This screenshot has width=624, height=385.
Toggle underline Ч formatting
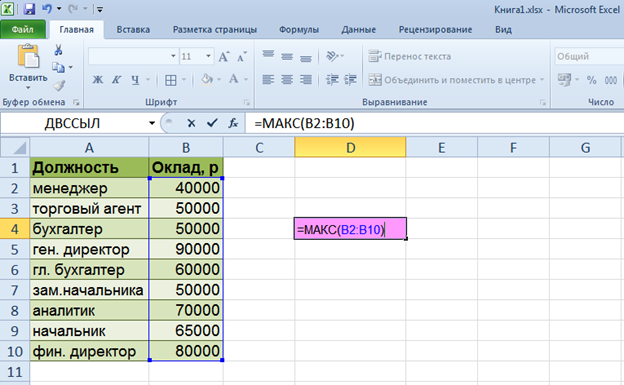tap(135, 80)
